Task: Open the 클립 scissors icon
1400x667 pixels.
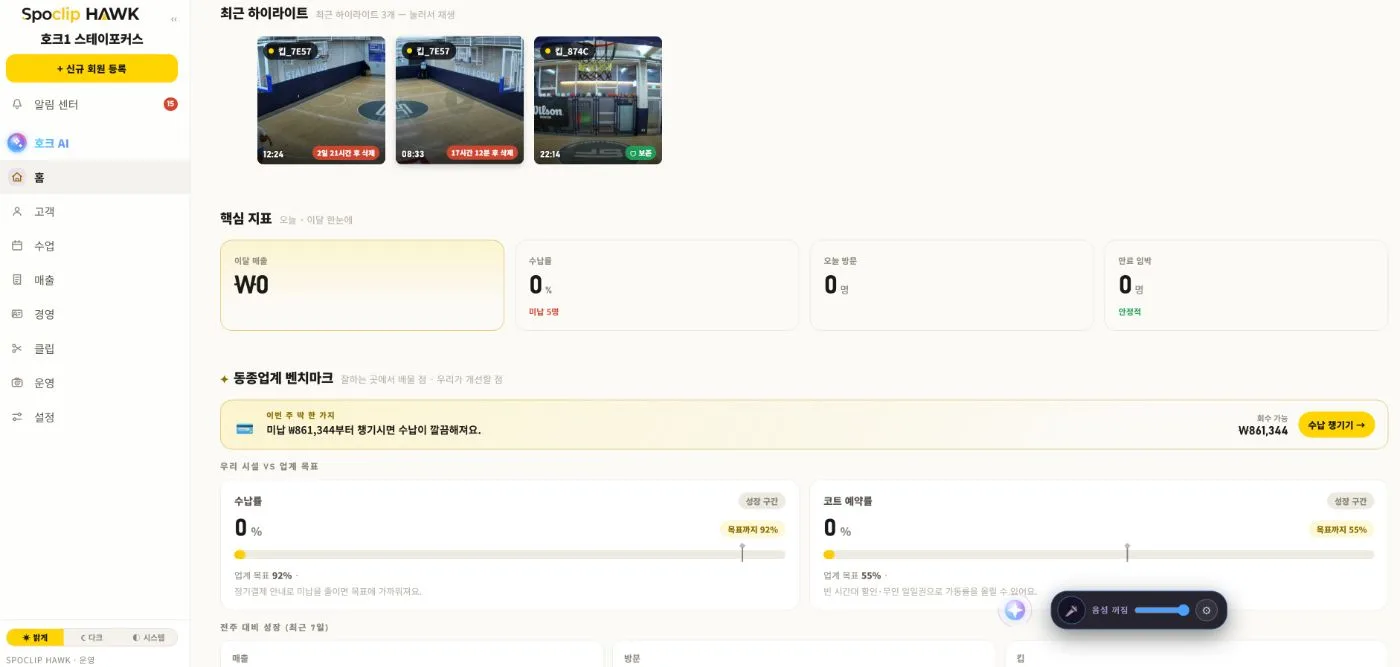Action: click(17, 348)
